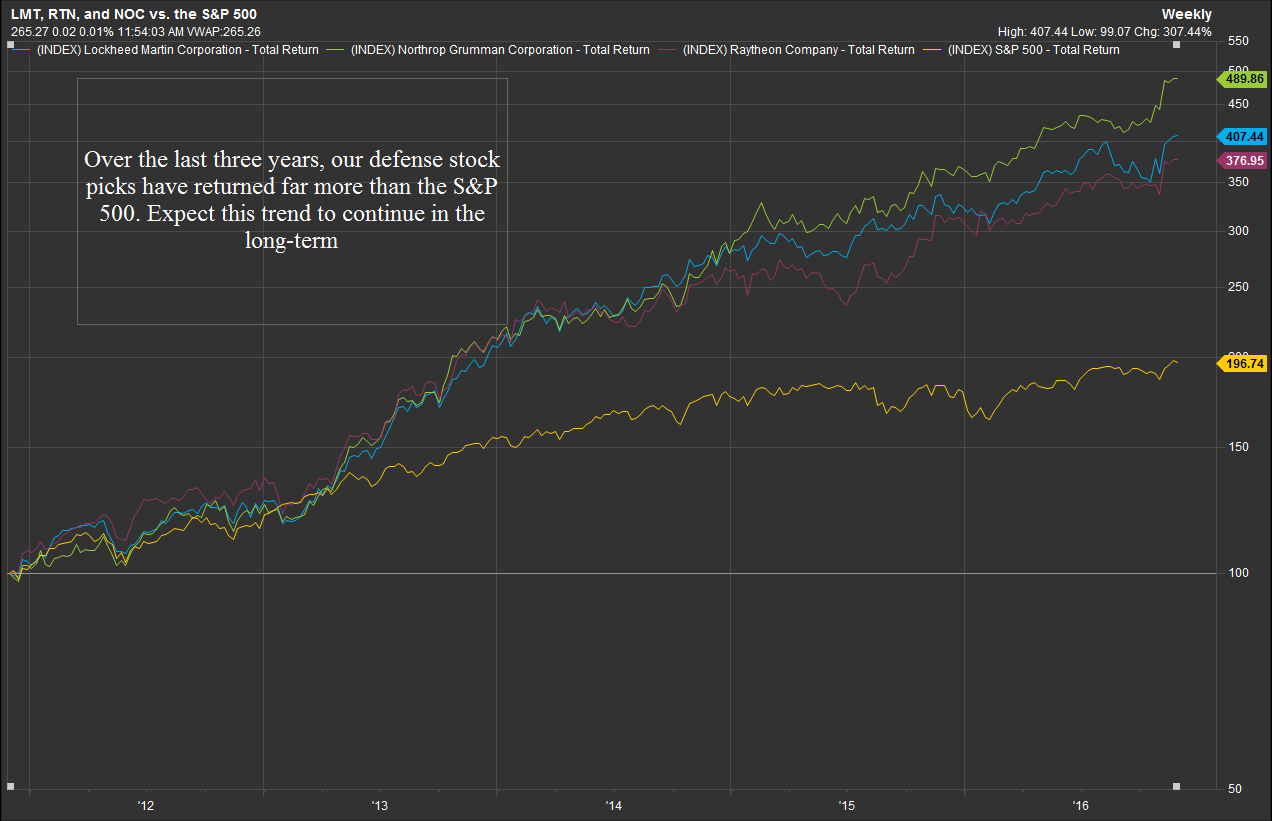Click the '12 year label on time axis
The width and height of the screenshot is (1272, 821).
(146, 805)
